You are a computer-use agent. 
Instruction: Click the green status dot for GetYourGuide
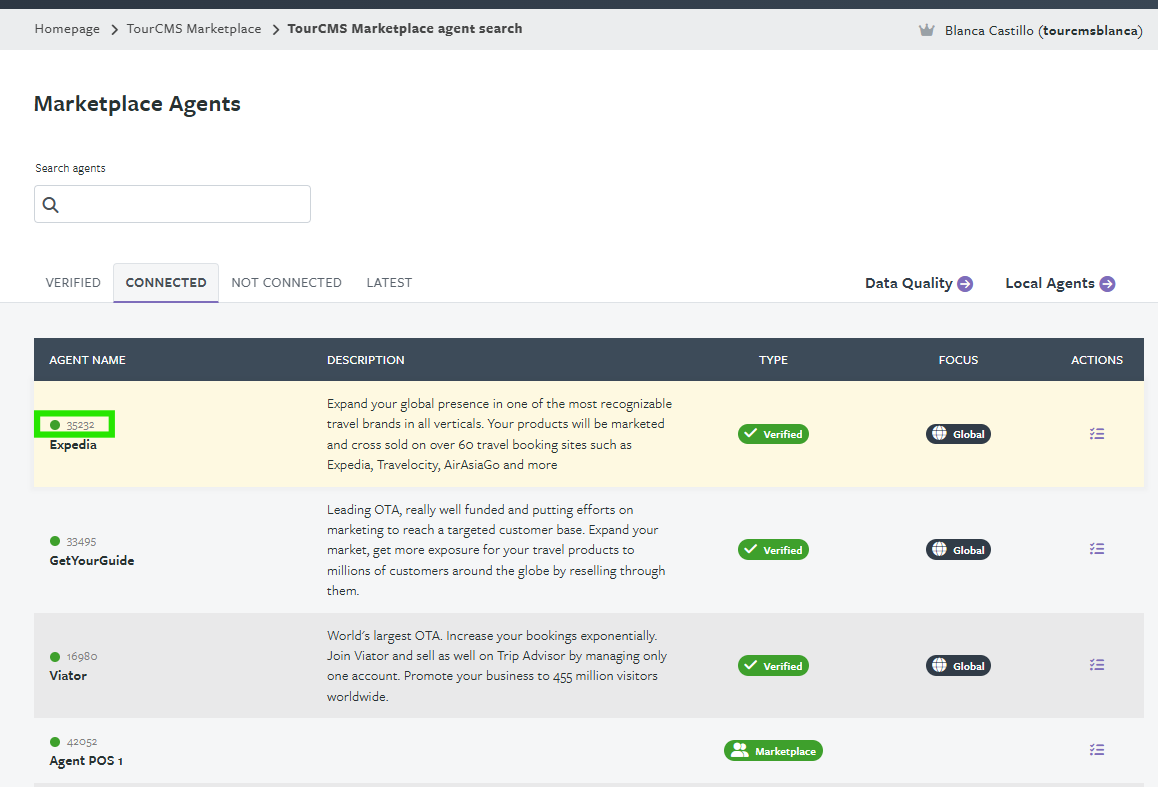pyautogui.click(x=55, y=541)
